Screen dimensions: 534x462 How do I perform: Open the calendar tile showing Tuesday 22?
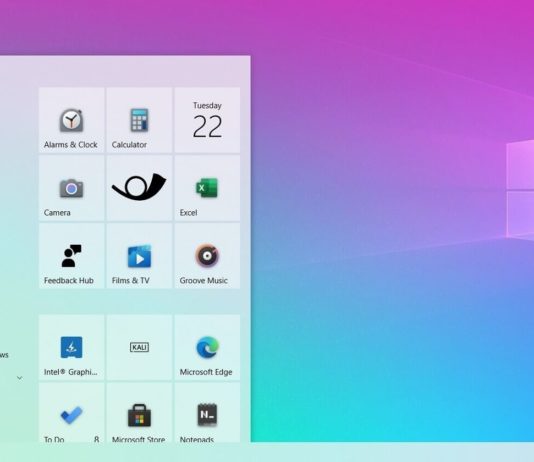tap(207, 120)
